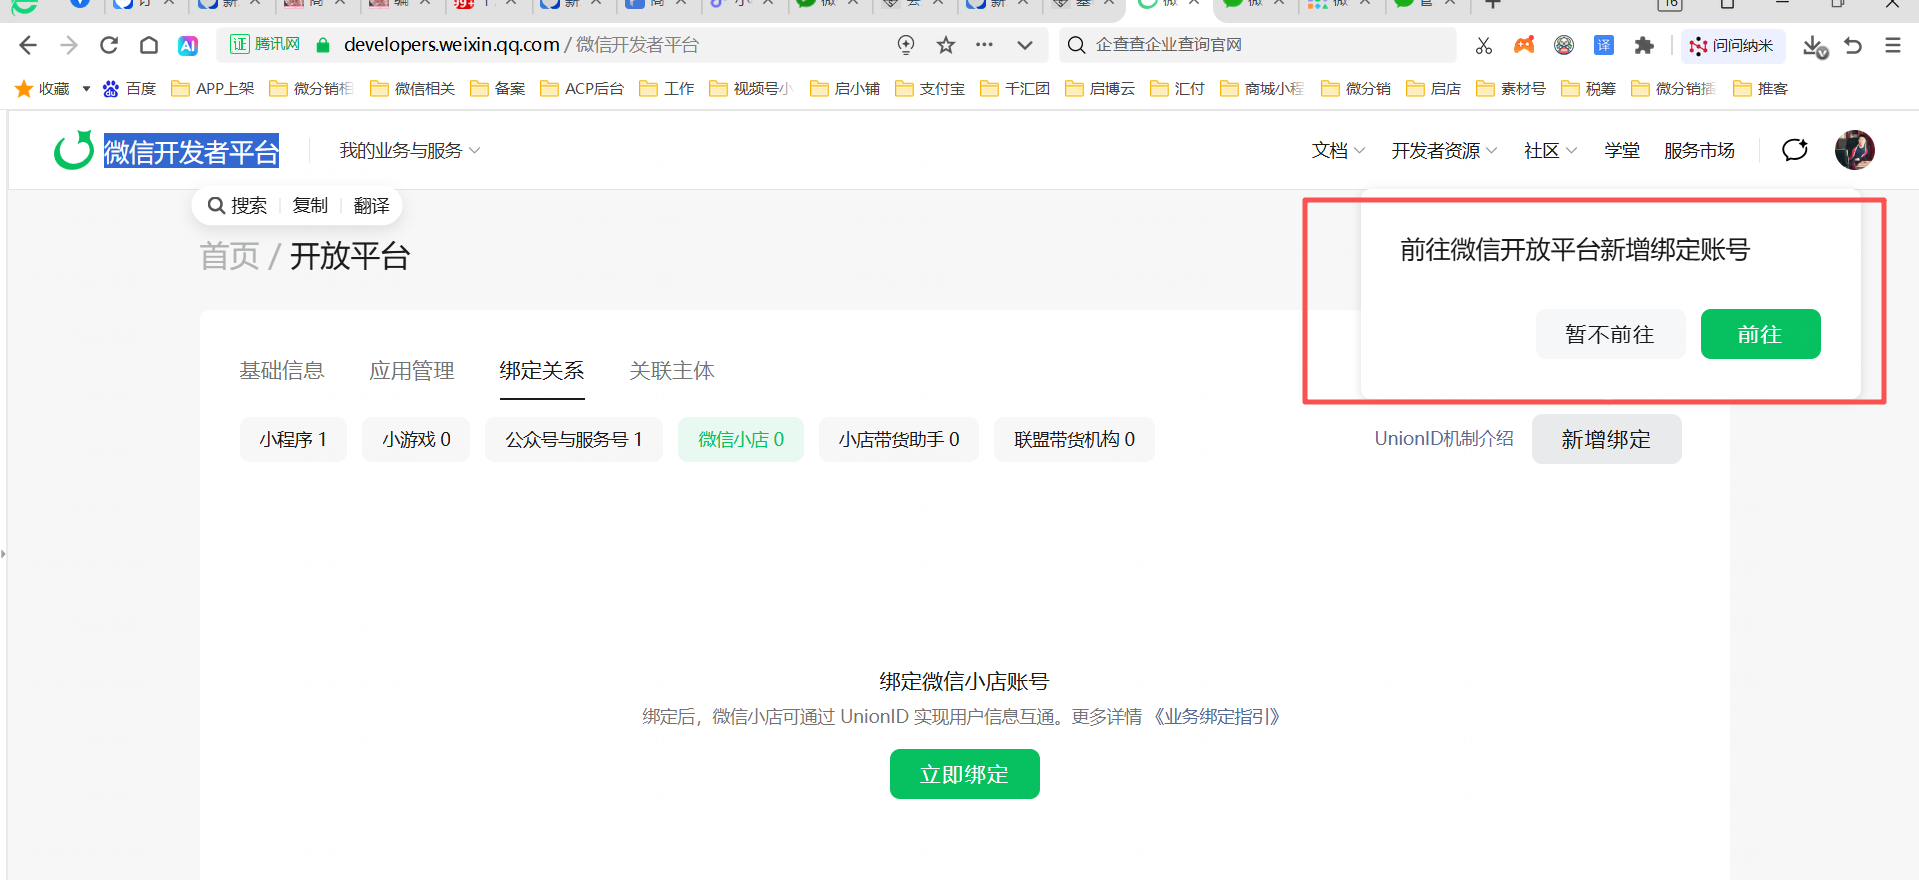Select the 绑定关系 tab
Image resolution: width=1919 pixels, height=880 pixels.
pyautogui.click(x=542, y=371)
